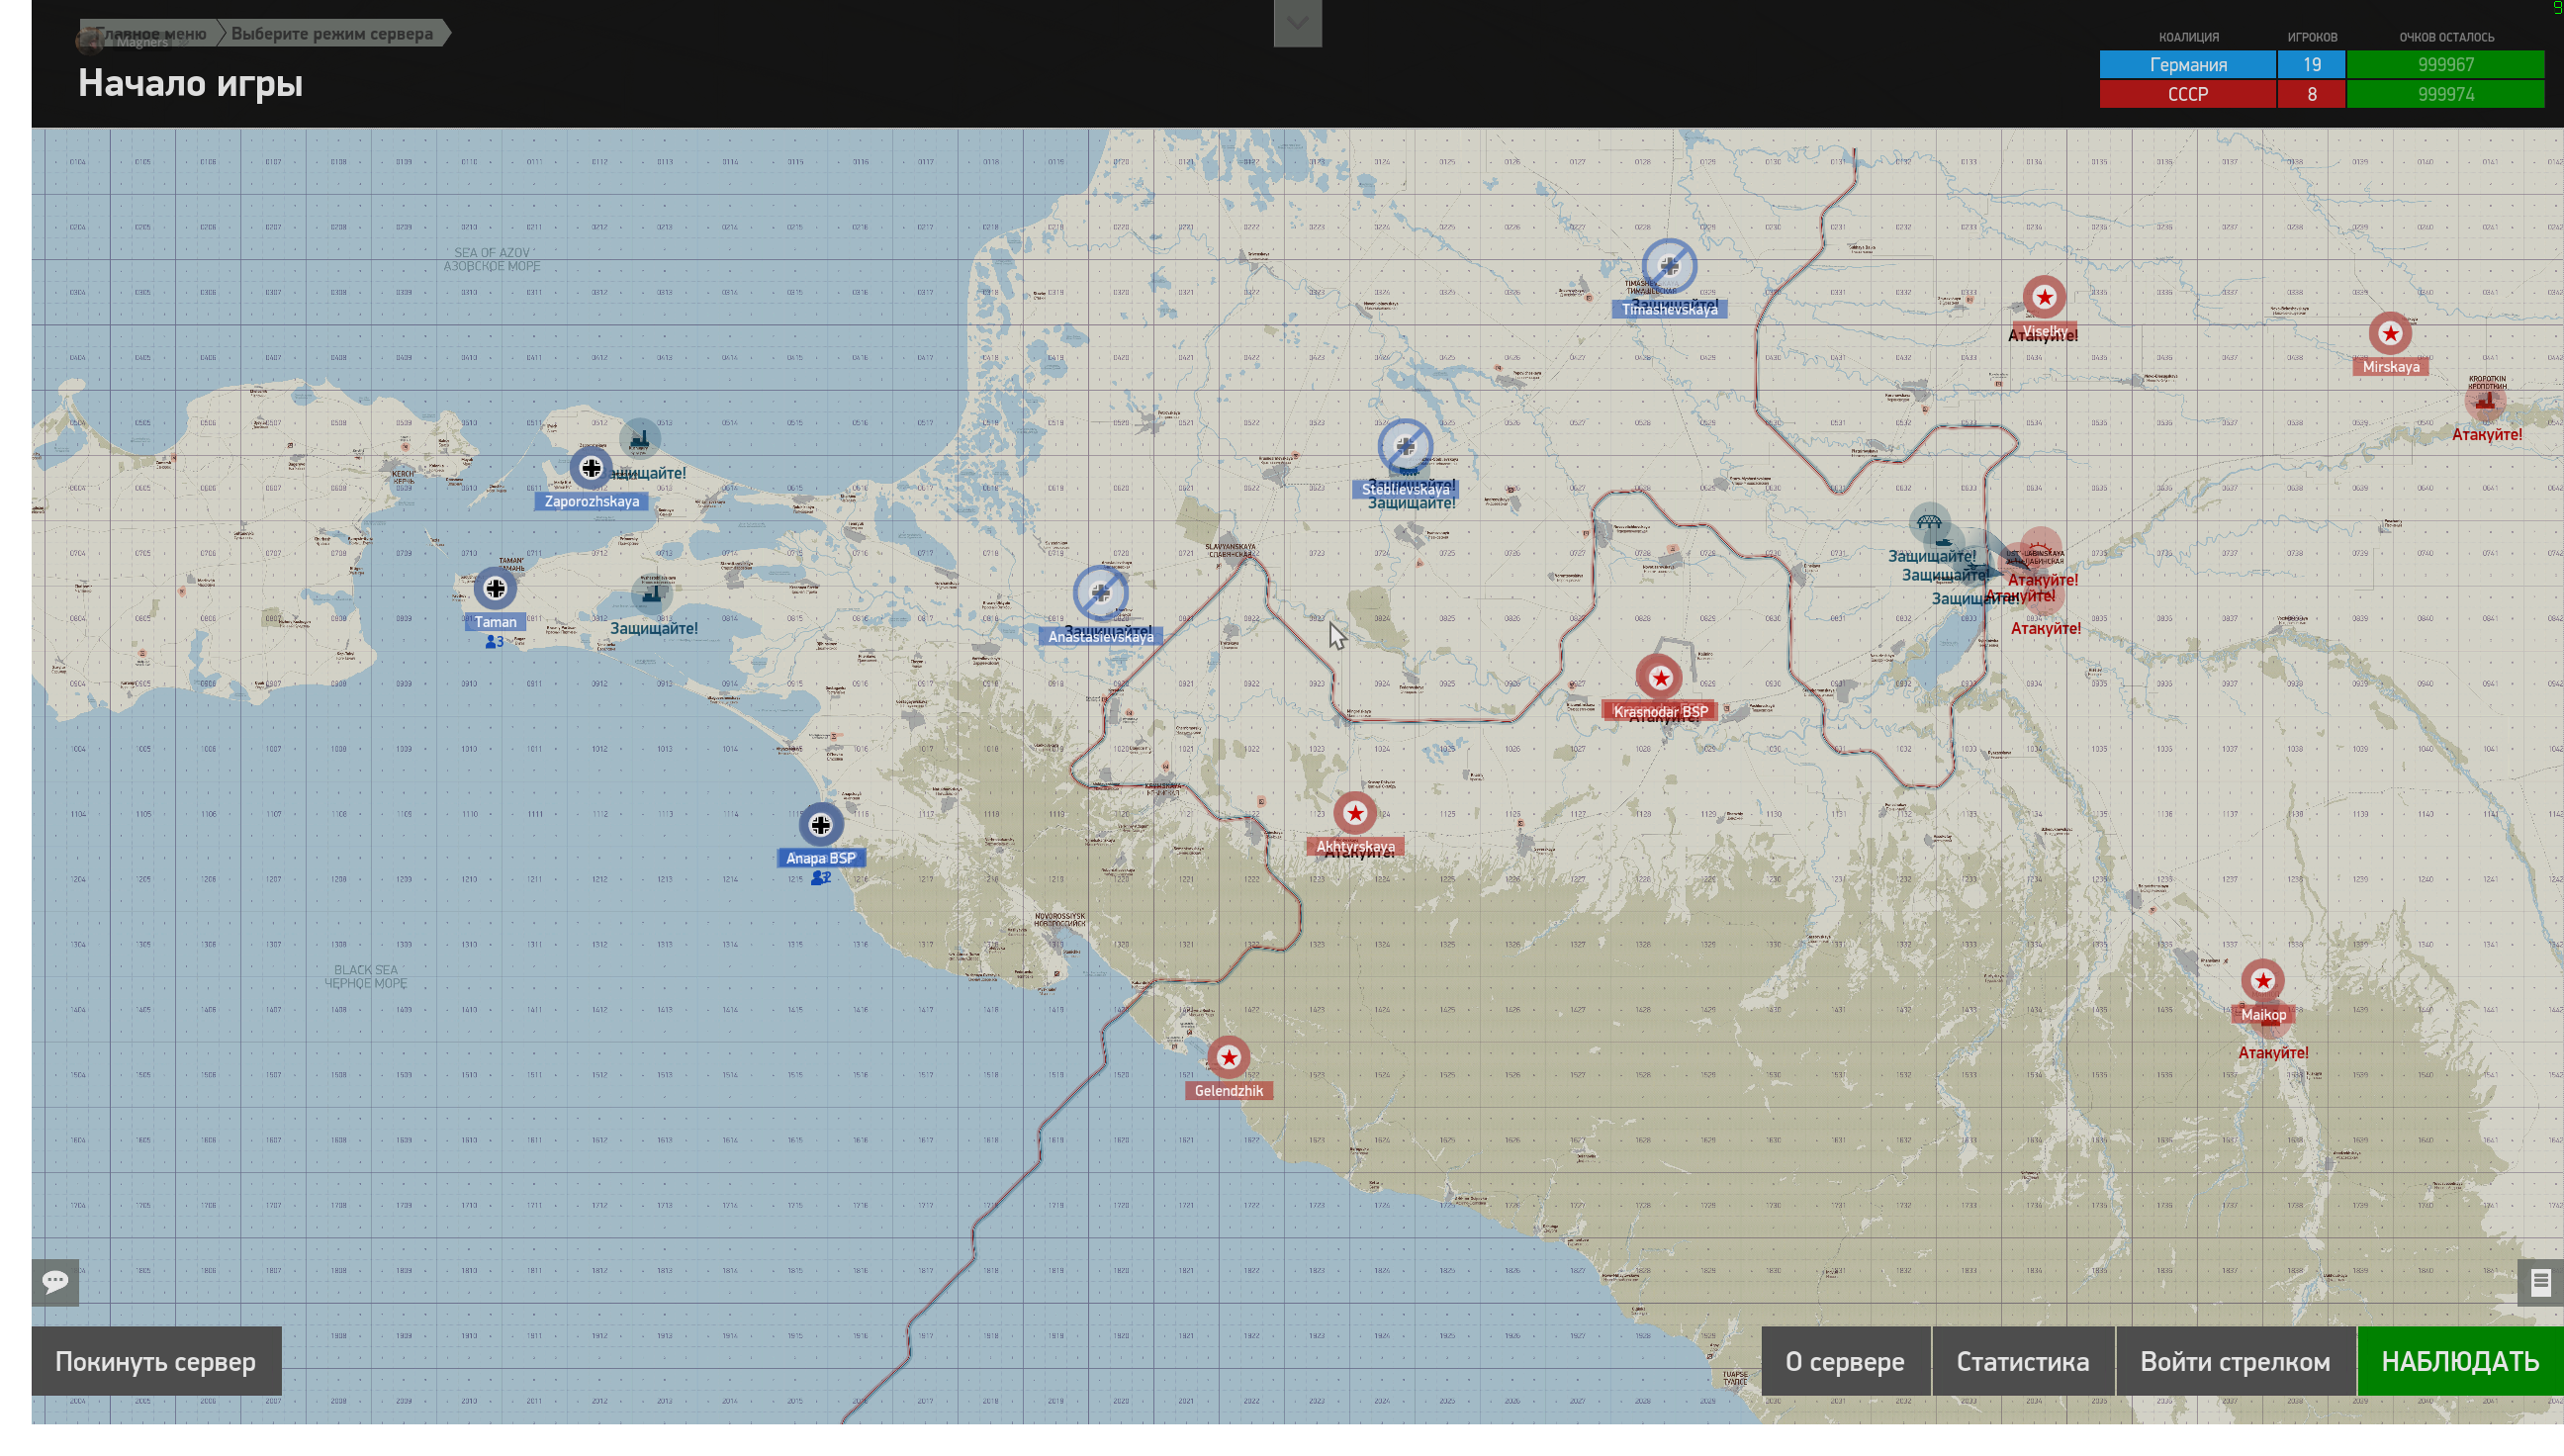Image resolution: width=2564 pixels, height=1456 pixels.
Task: Expand the top center dropdown chevron
Action: [1297, 23]
